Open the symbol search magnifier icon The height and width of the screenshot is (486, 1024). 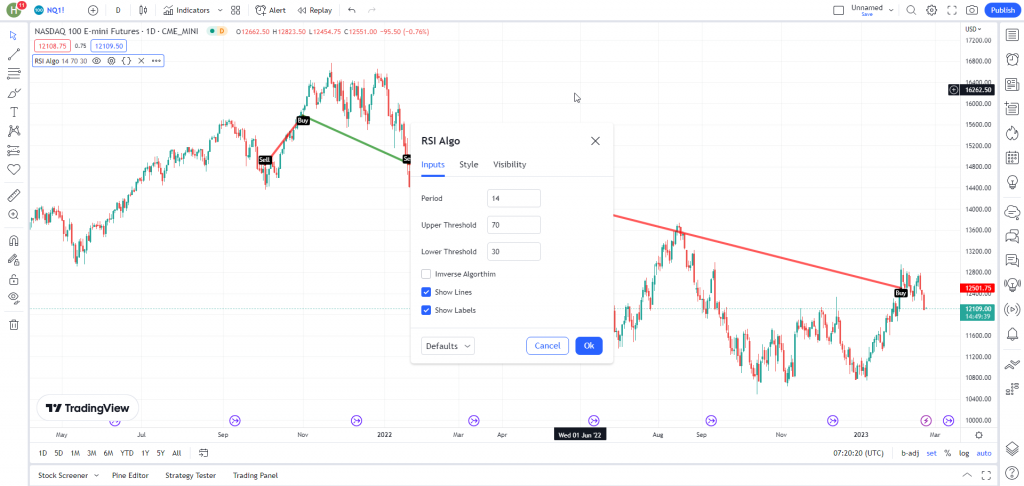click(911, 10)
